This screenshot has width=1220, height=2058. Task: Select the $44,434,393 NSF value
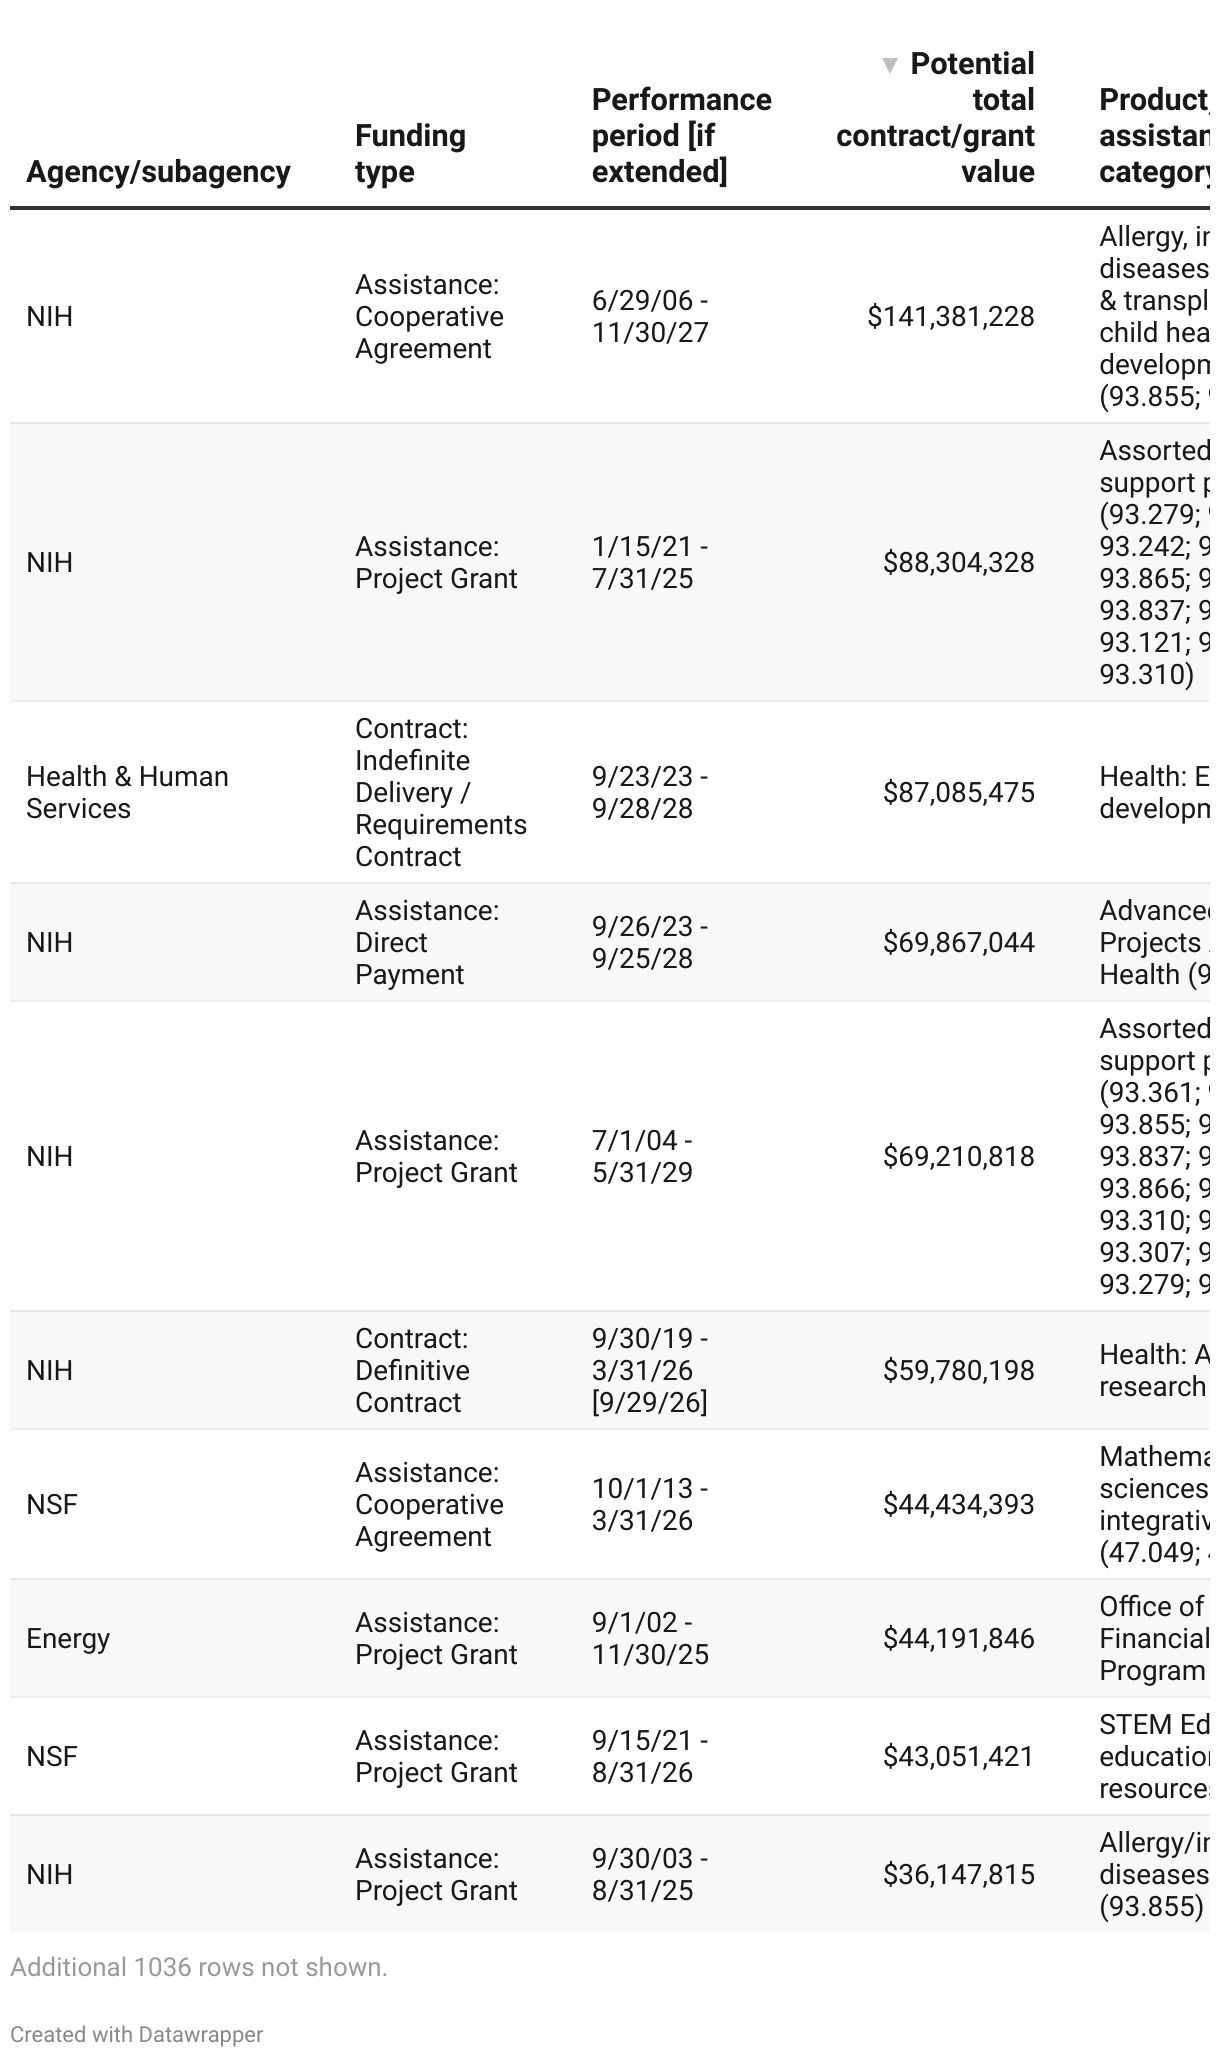pyautogui.click(x=958, y=1505)
